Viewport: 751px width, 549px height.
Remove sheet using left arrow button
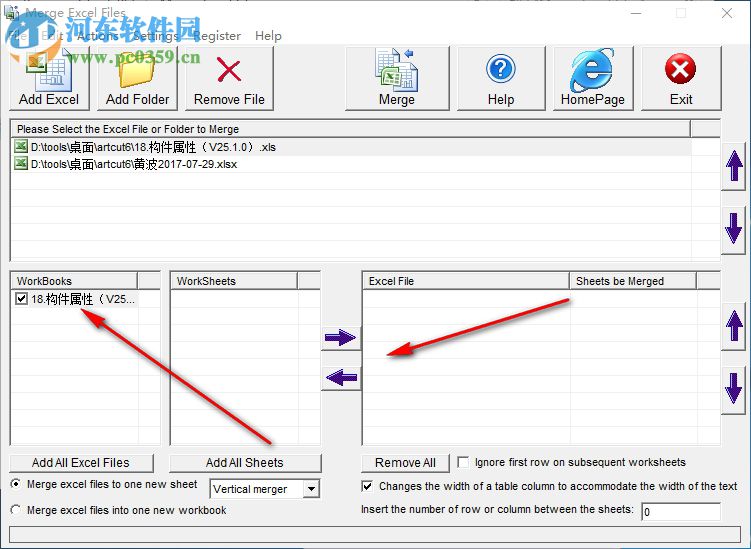[x=341, y=377]
